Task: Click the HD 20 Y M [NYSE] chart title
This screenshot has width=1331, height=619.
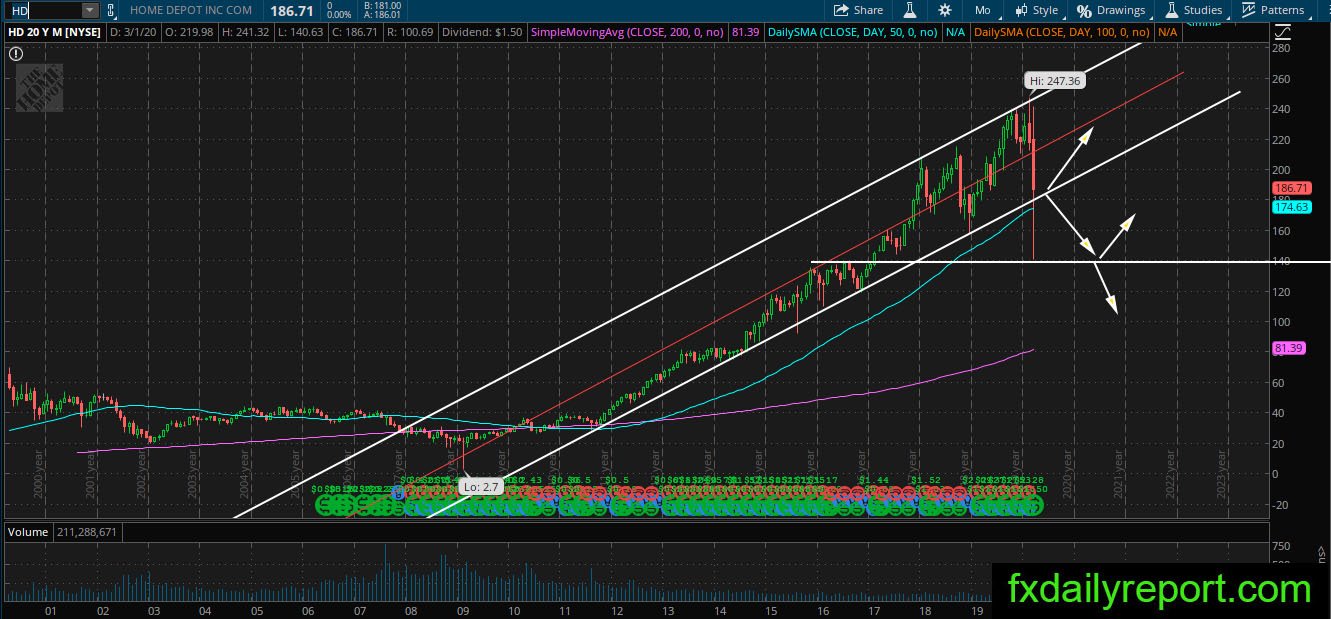Action: point(54,33)
